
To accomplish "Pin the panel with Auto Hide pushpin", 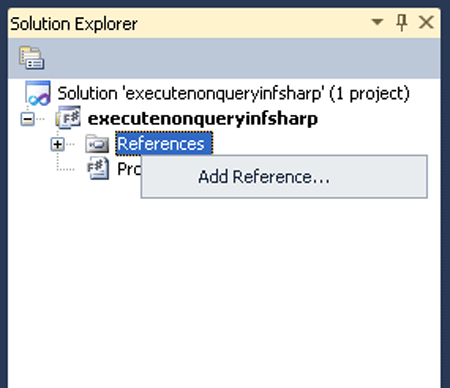I will coord(402,23).
